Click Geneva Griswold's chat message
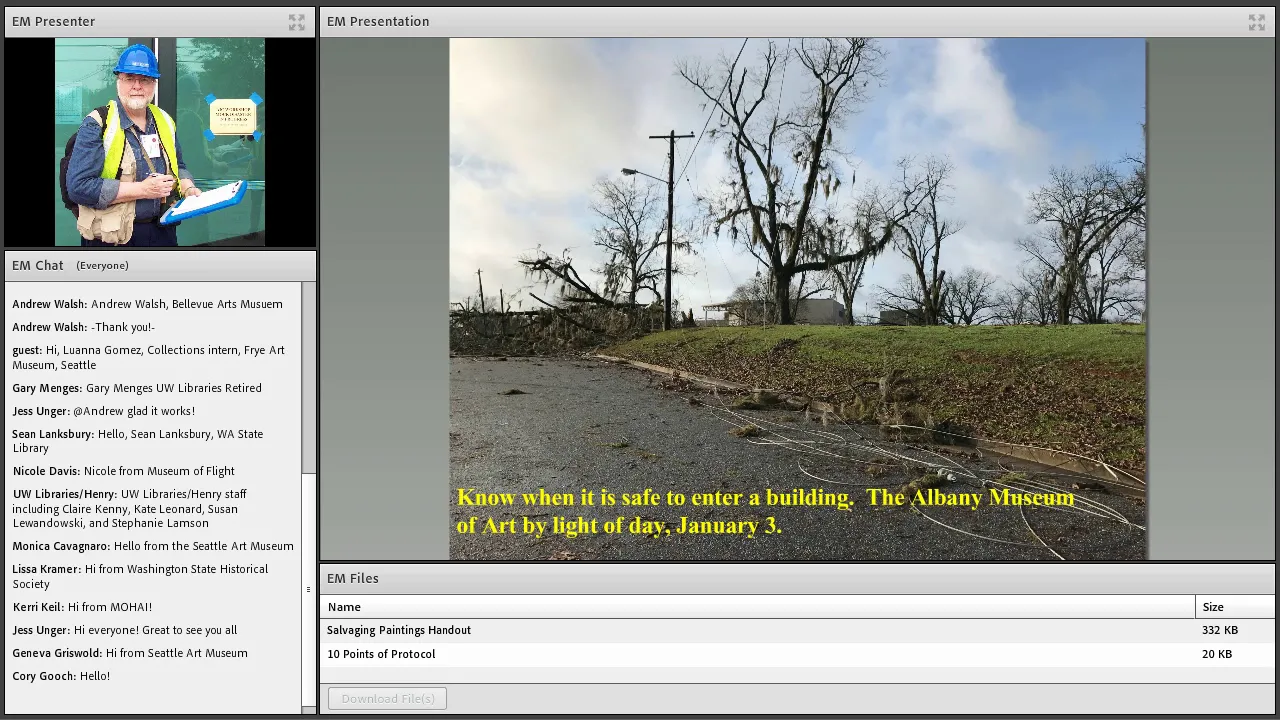Screen dimensions: 1280x720 coord(130,653)
